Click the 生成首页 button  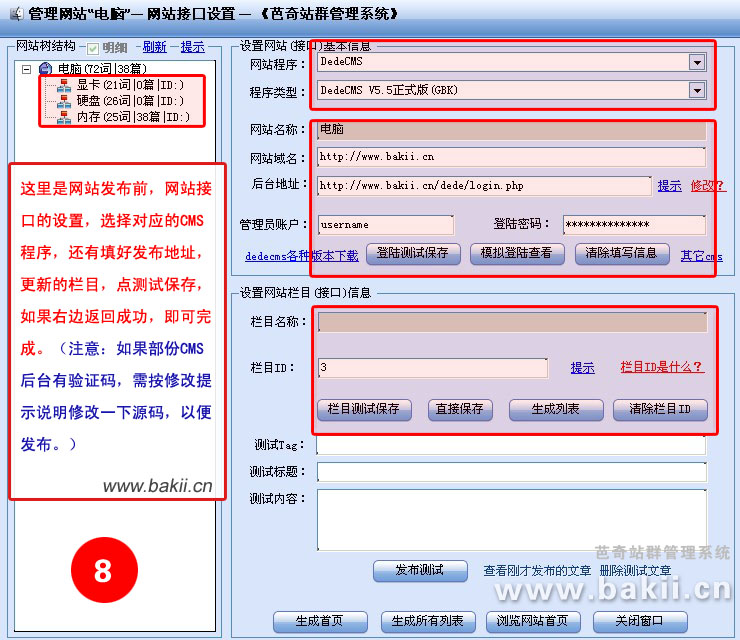pos(320,622)
